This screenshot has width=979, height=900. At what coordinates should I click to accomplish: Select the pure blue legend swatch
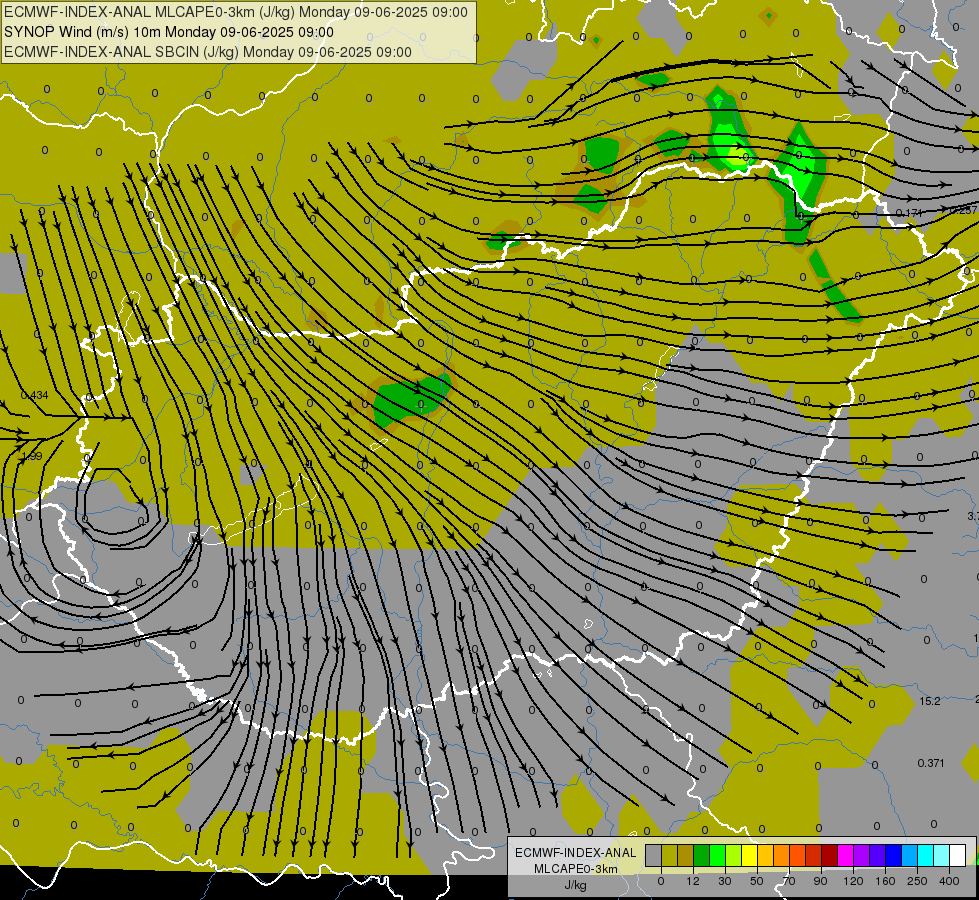894,855
